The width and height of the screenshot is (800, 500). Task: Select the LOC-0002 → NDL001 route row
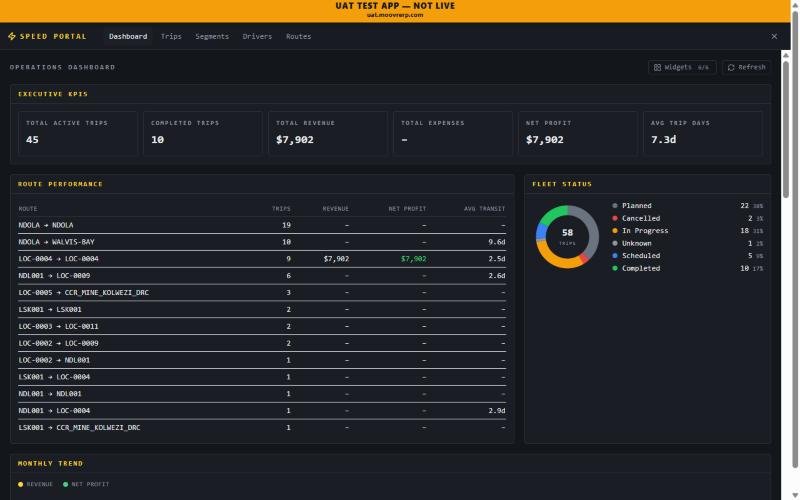coord(262,360)
